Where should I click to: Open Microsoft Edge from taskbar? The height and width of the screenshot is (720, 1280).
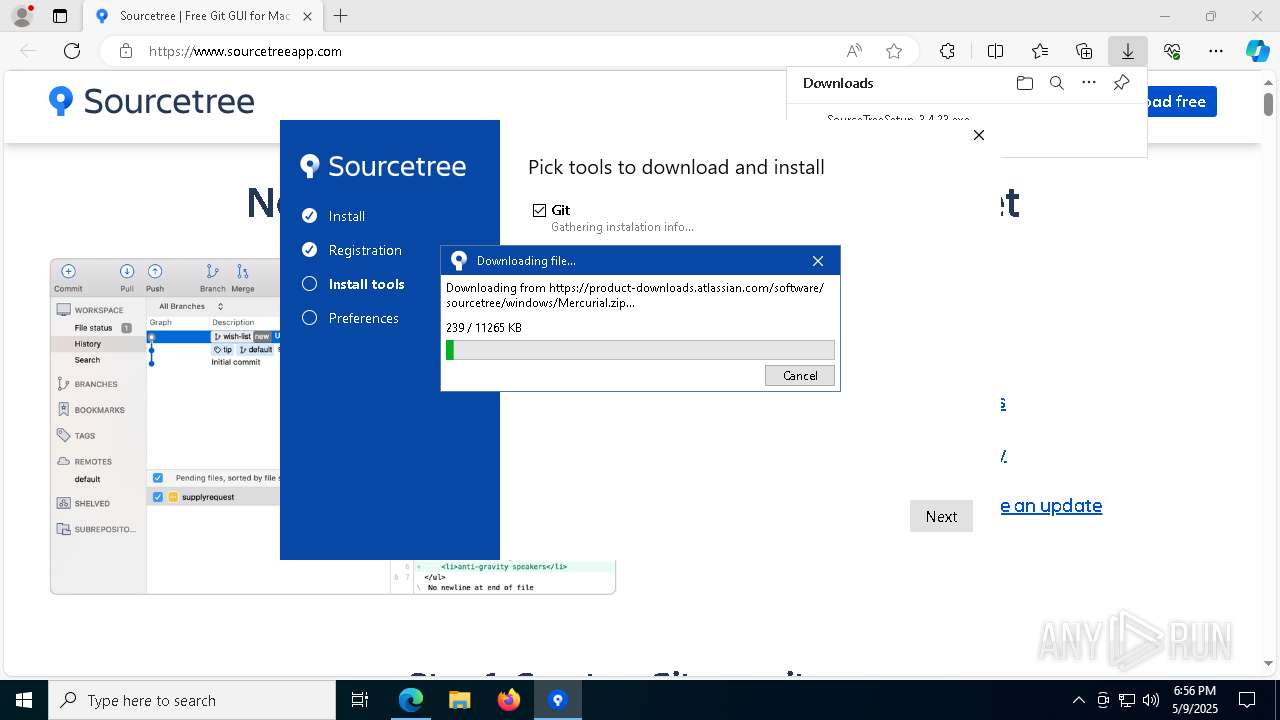(411, 700)
